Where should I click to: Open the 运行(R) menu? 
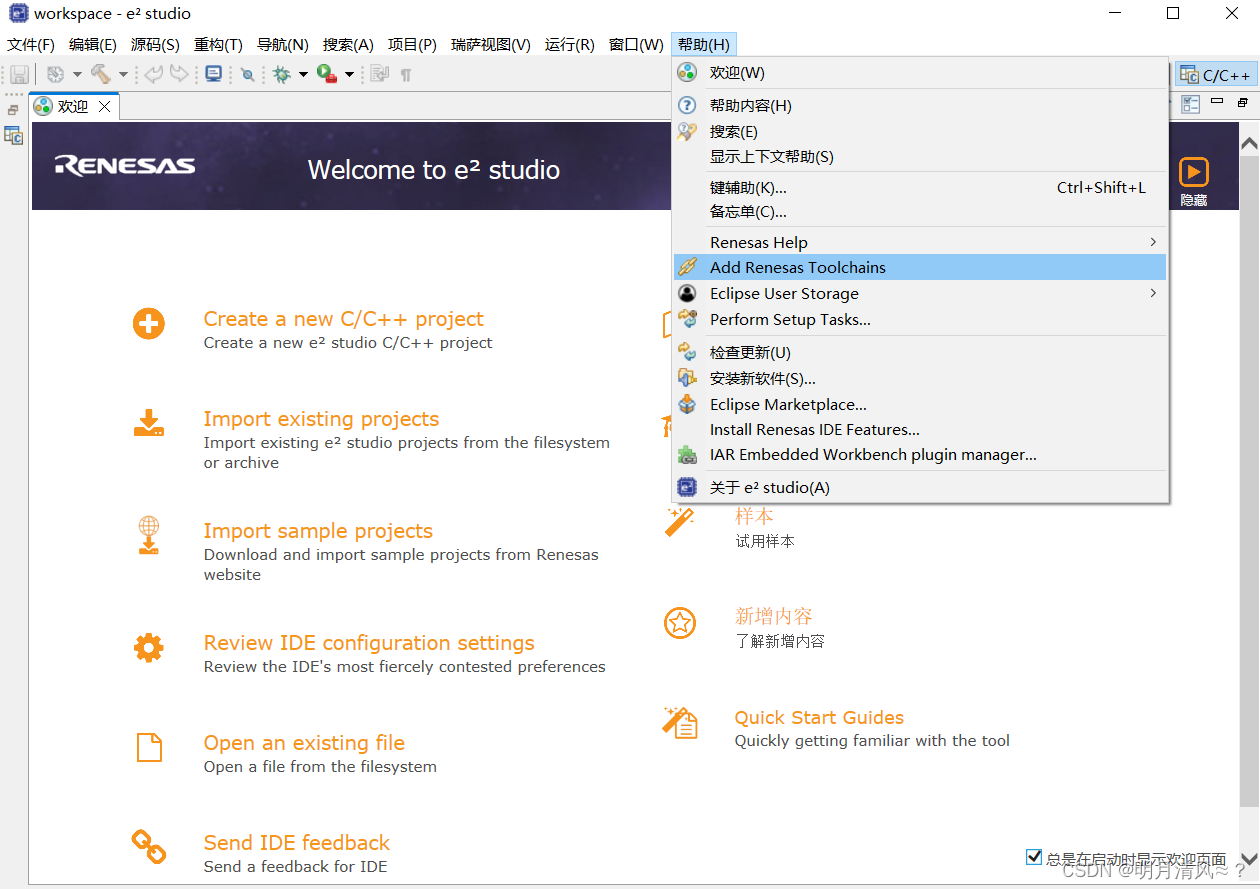click(570, 45)
